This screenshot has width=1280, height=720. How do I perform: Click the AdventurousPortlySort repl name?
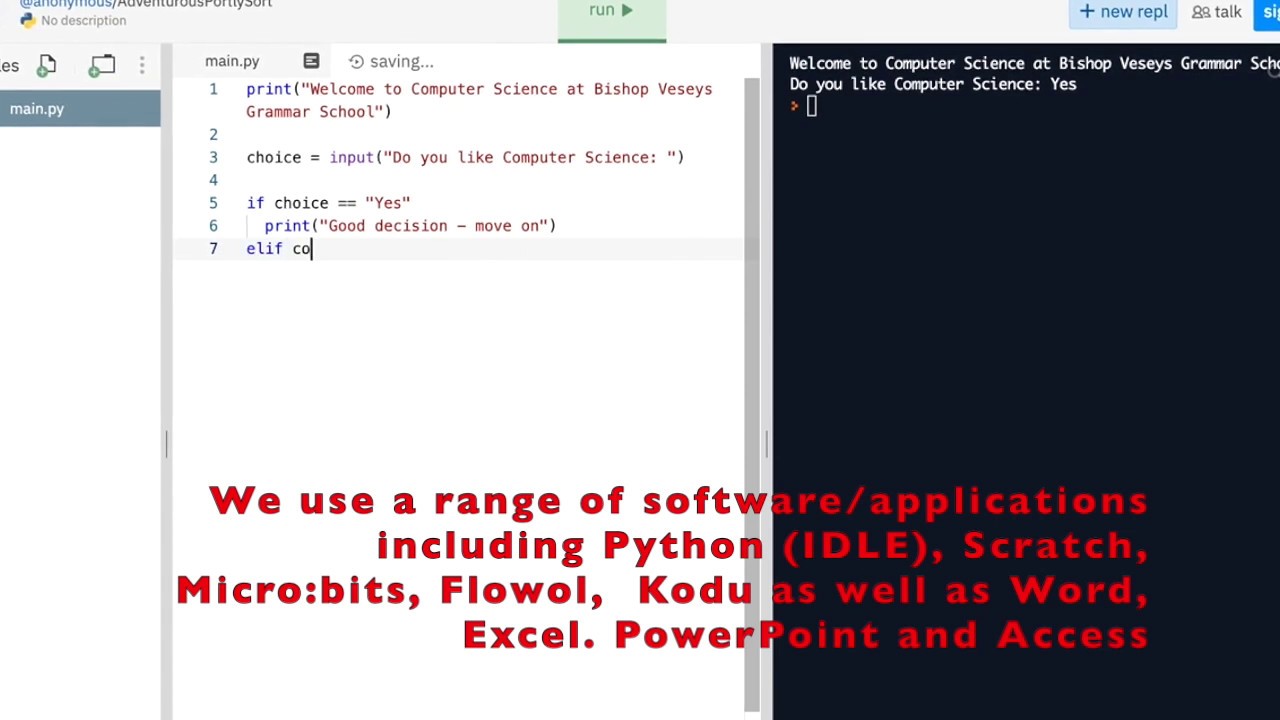click(x=195, y=3)
